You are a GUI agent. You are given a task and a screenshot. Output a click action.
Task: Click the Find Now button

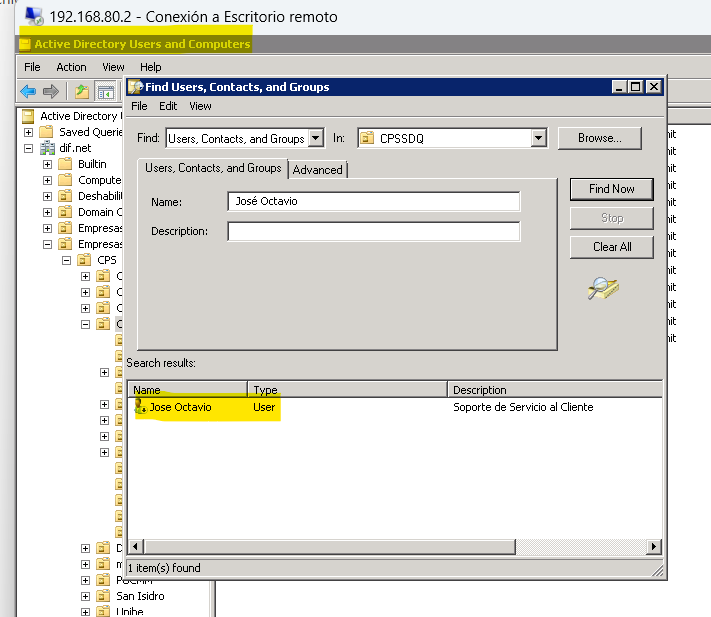(612, 189)
